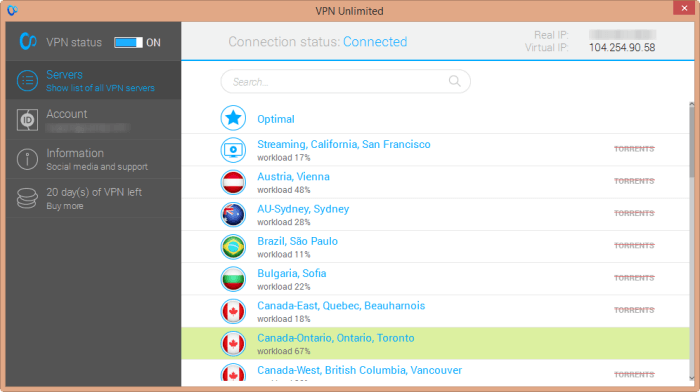Click the Australia flag icon
This screenshot has width=700, height=392.
click(x=233, y=214)
